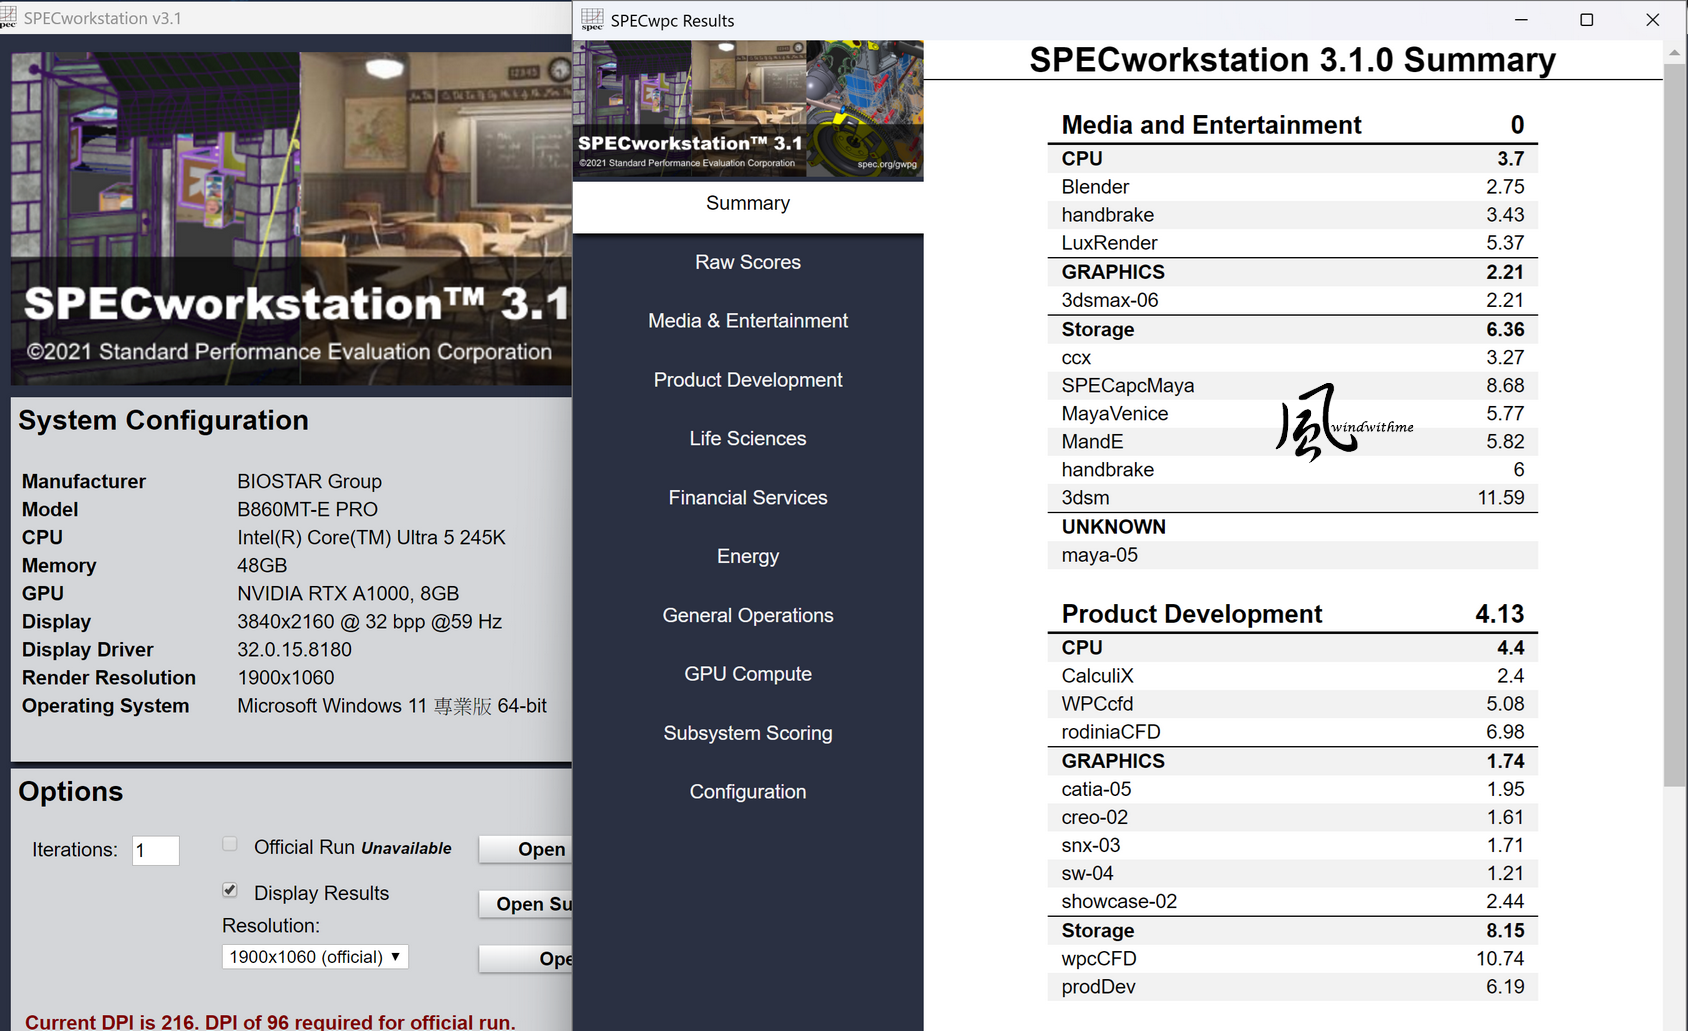Go to Media & Entertainment section

point(748,321)
